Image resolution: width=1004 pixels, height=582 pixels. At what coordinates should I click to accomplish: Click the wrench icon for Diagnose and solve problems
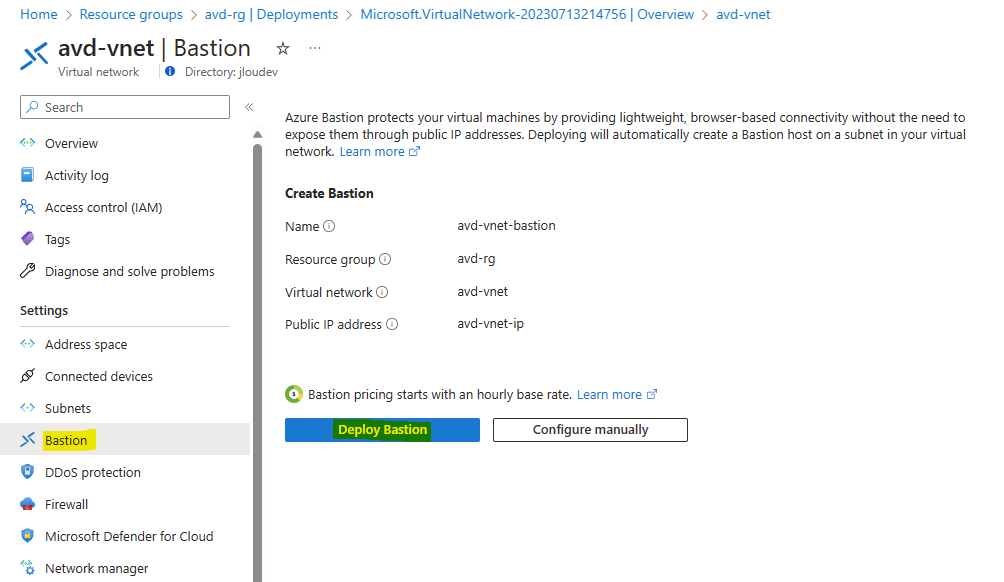point(28,271)
